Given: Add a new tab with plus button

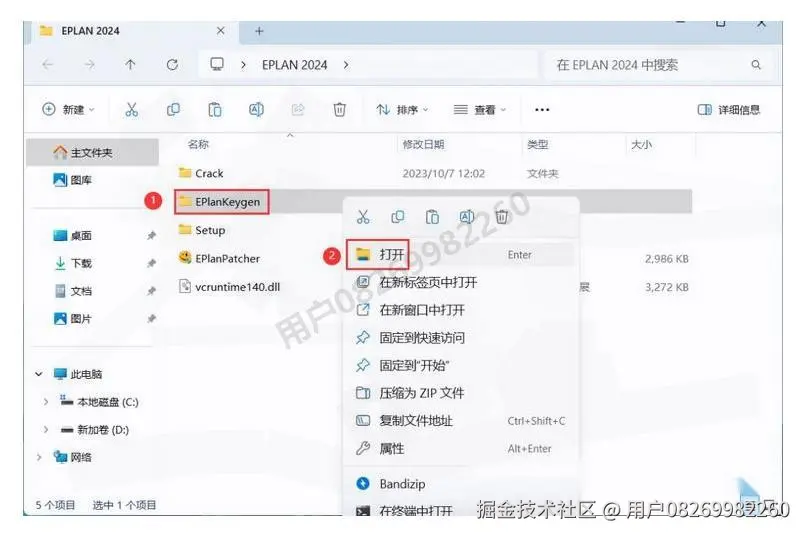Looking at the screenshot, I should click(x=259, y=31).
